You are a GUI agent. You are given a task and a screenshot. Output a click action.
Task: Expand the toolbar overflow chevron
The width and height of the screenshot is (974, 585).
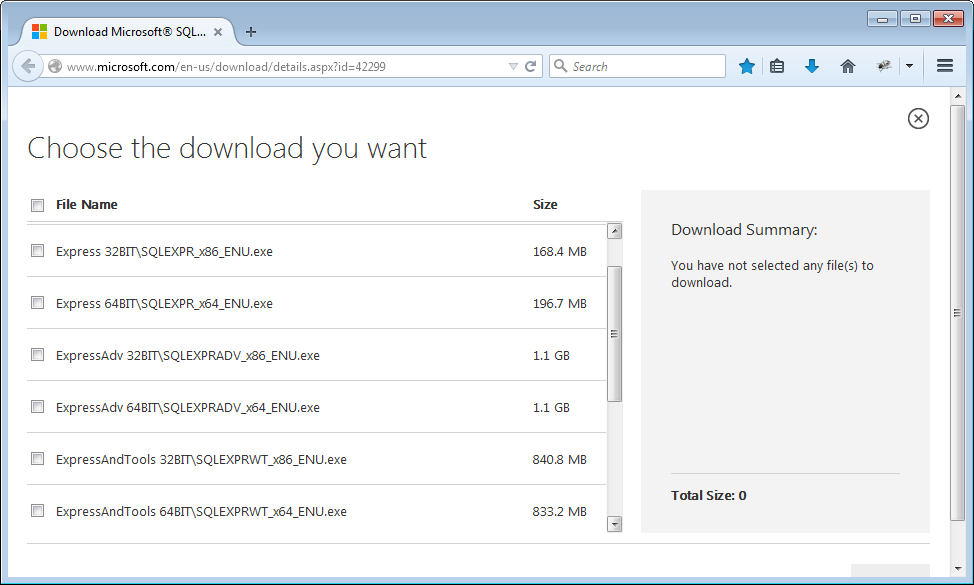[x=910, y=66]
